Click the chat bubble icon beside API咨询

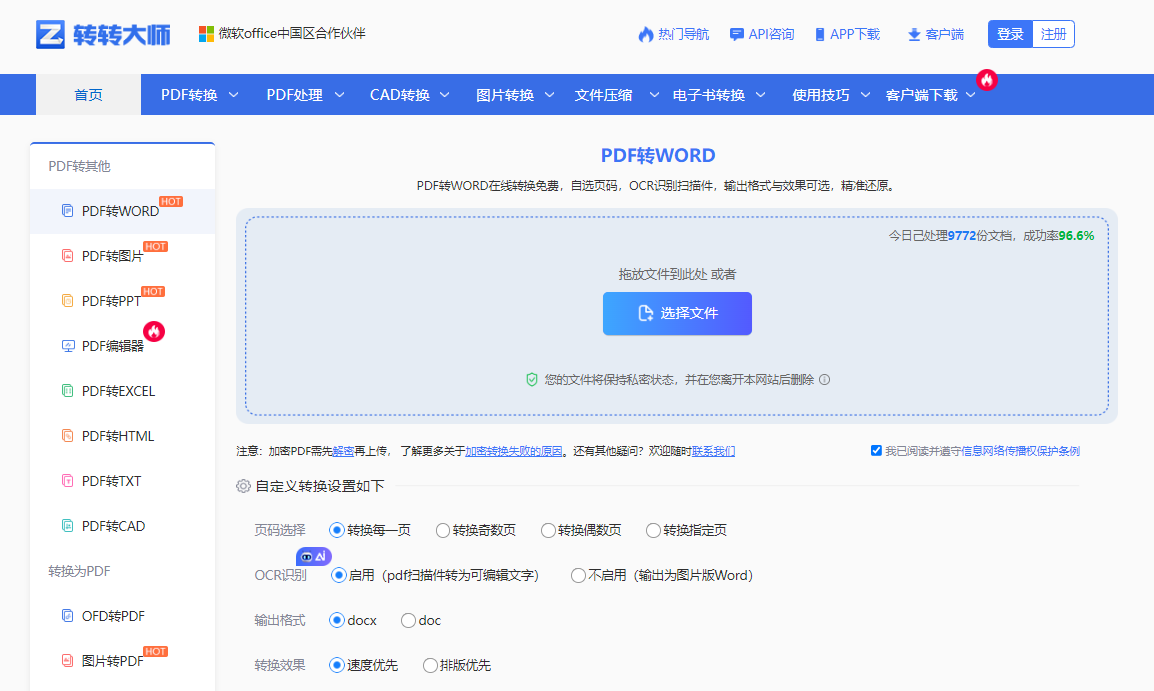(736, 35)
